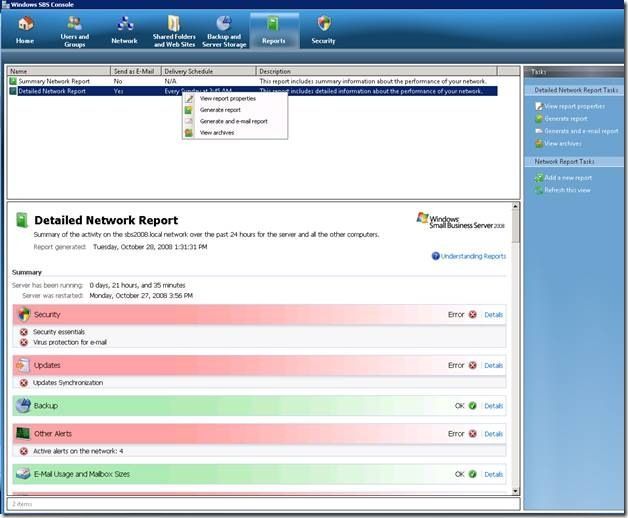
Task: Open Shared Folders and Web Sites
Action: [174, 31]
